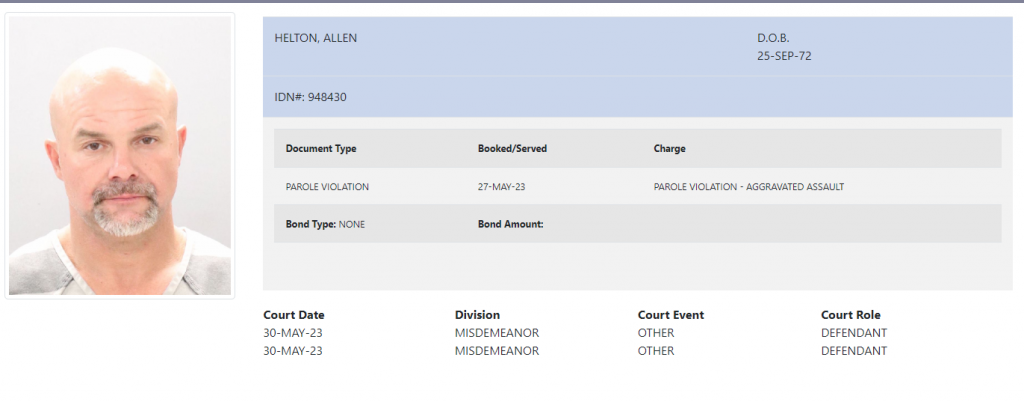Screen dimensions: 1024x402
Task: Click the Court Role column heading
Action: point(850,315)
